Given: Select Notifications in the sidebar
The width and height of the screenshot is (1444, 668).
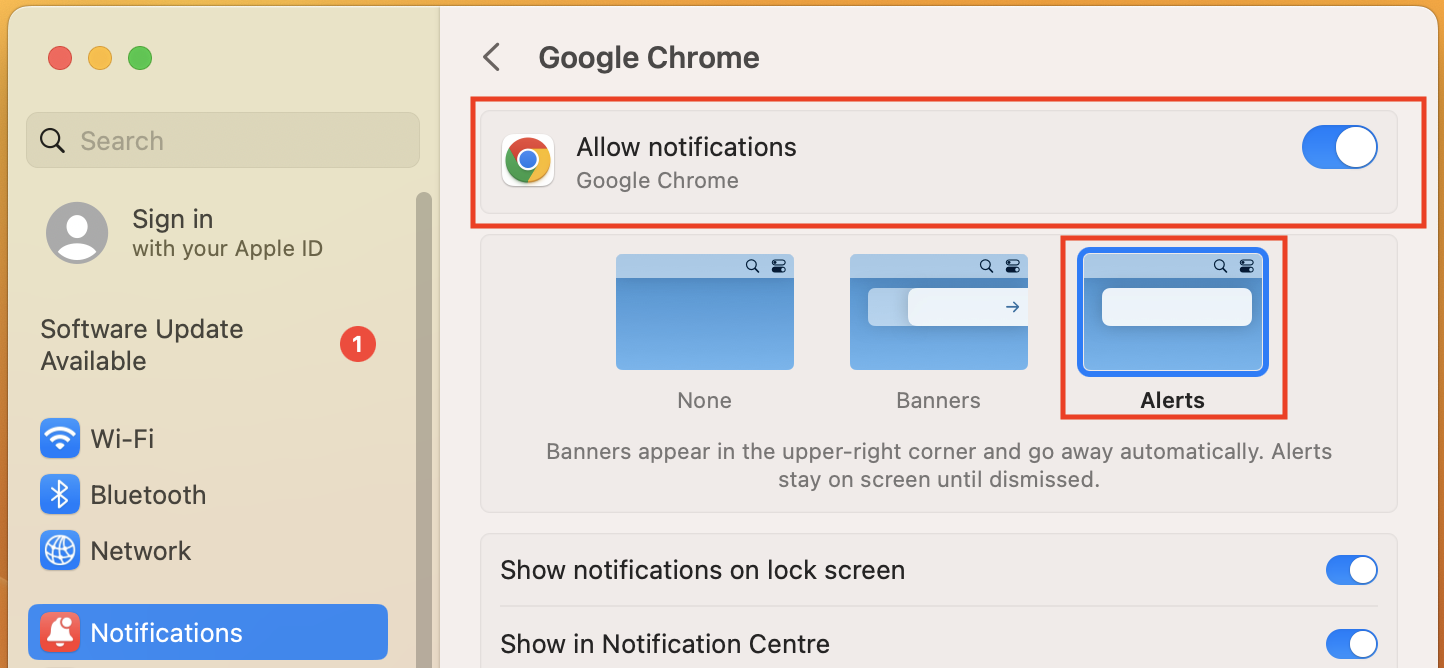Looking at the screenshot, I should coord(208,632).
